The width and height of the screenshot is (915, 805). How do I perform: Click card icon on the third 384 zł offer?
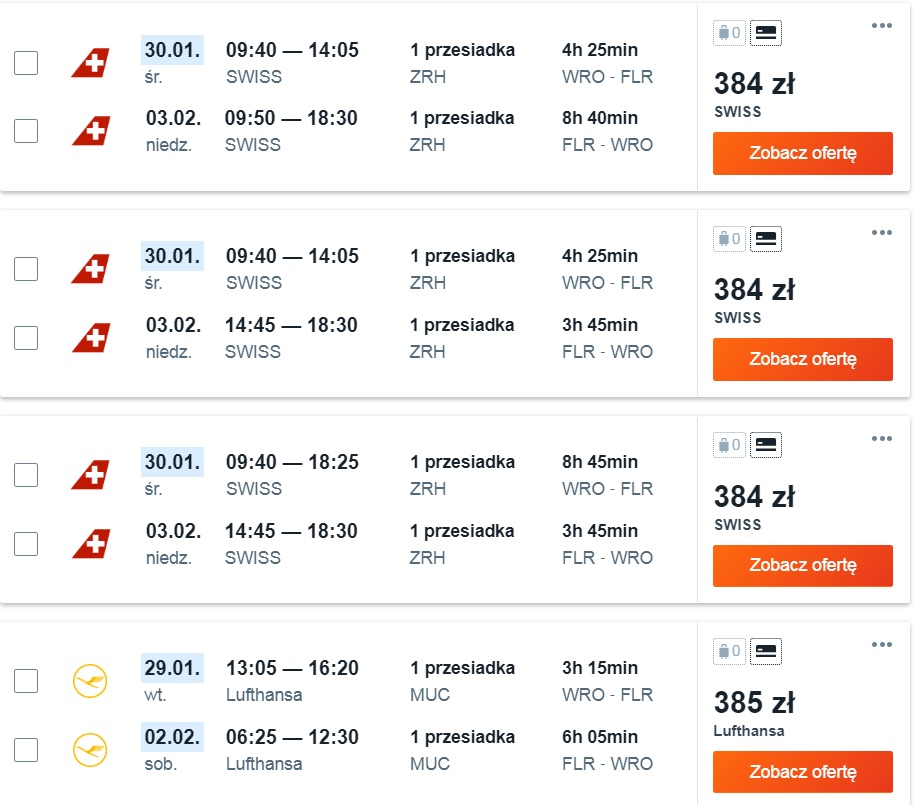click(766, 445)
